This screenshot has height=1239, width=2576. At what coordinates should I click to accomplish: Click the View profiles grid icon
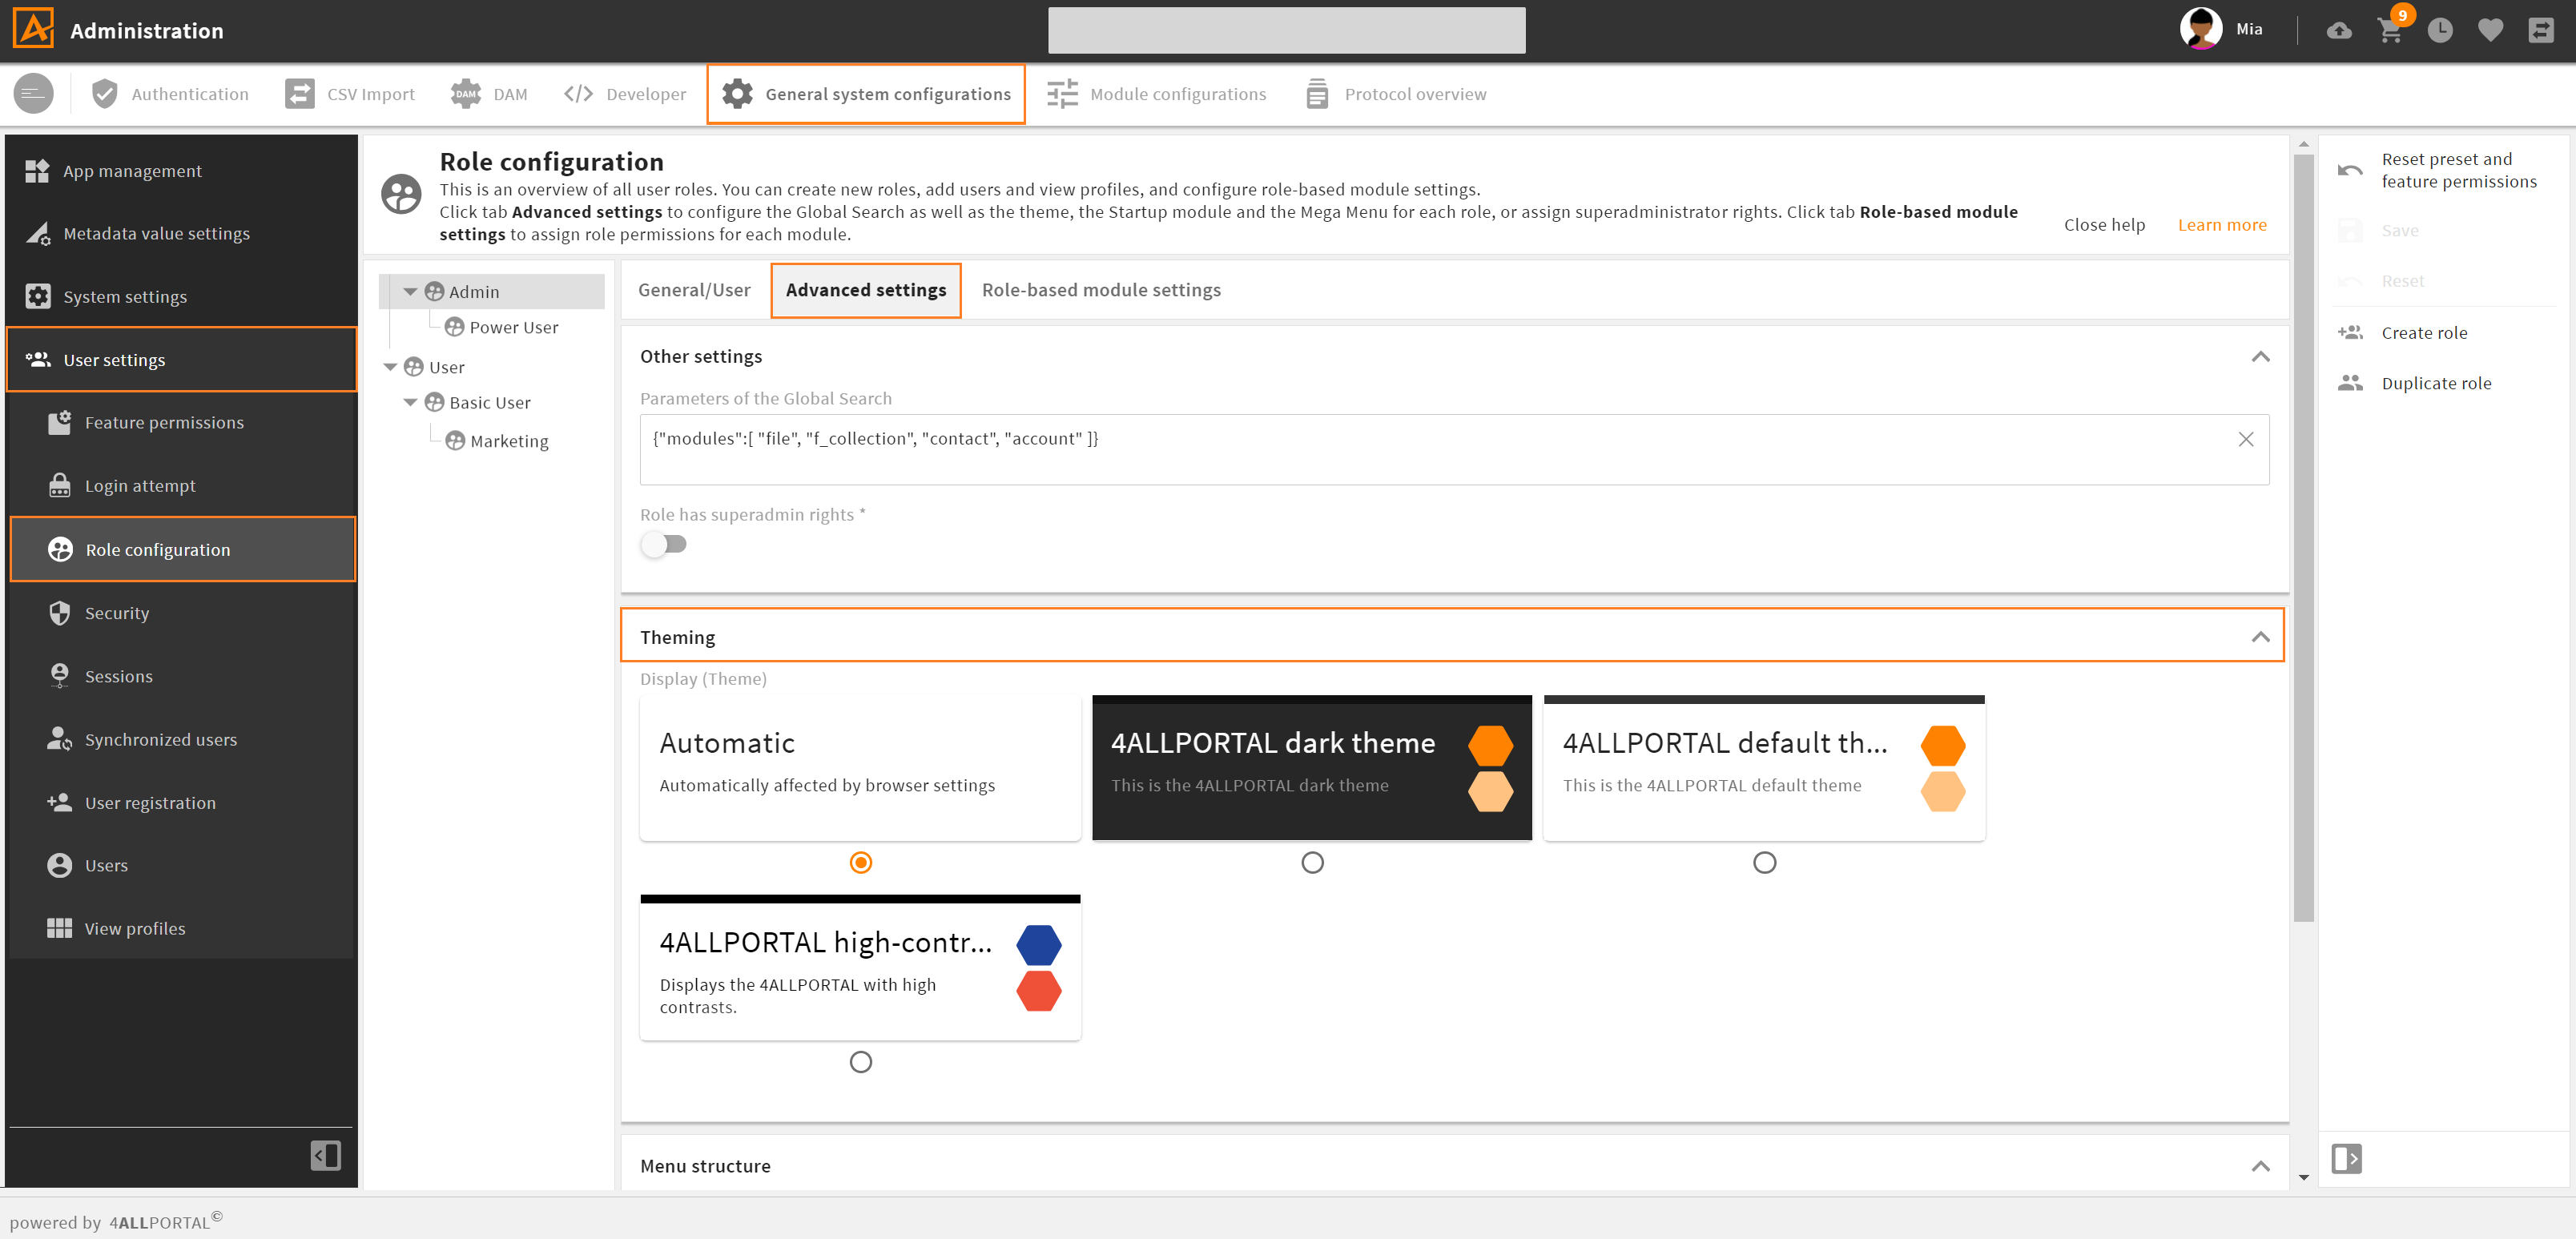click(x=59, y=928)
